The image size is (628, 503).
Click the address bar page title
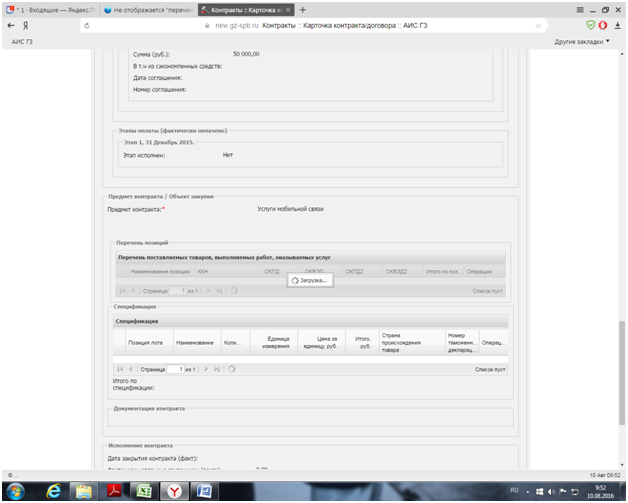coord(345,26)
